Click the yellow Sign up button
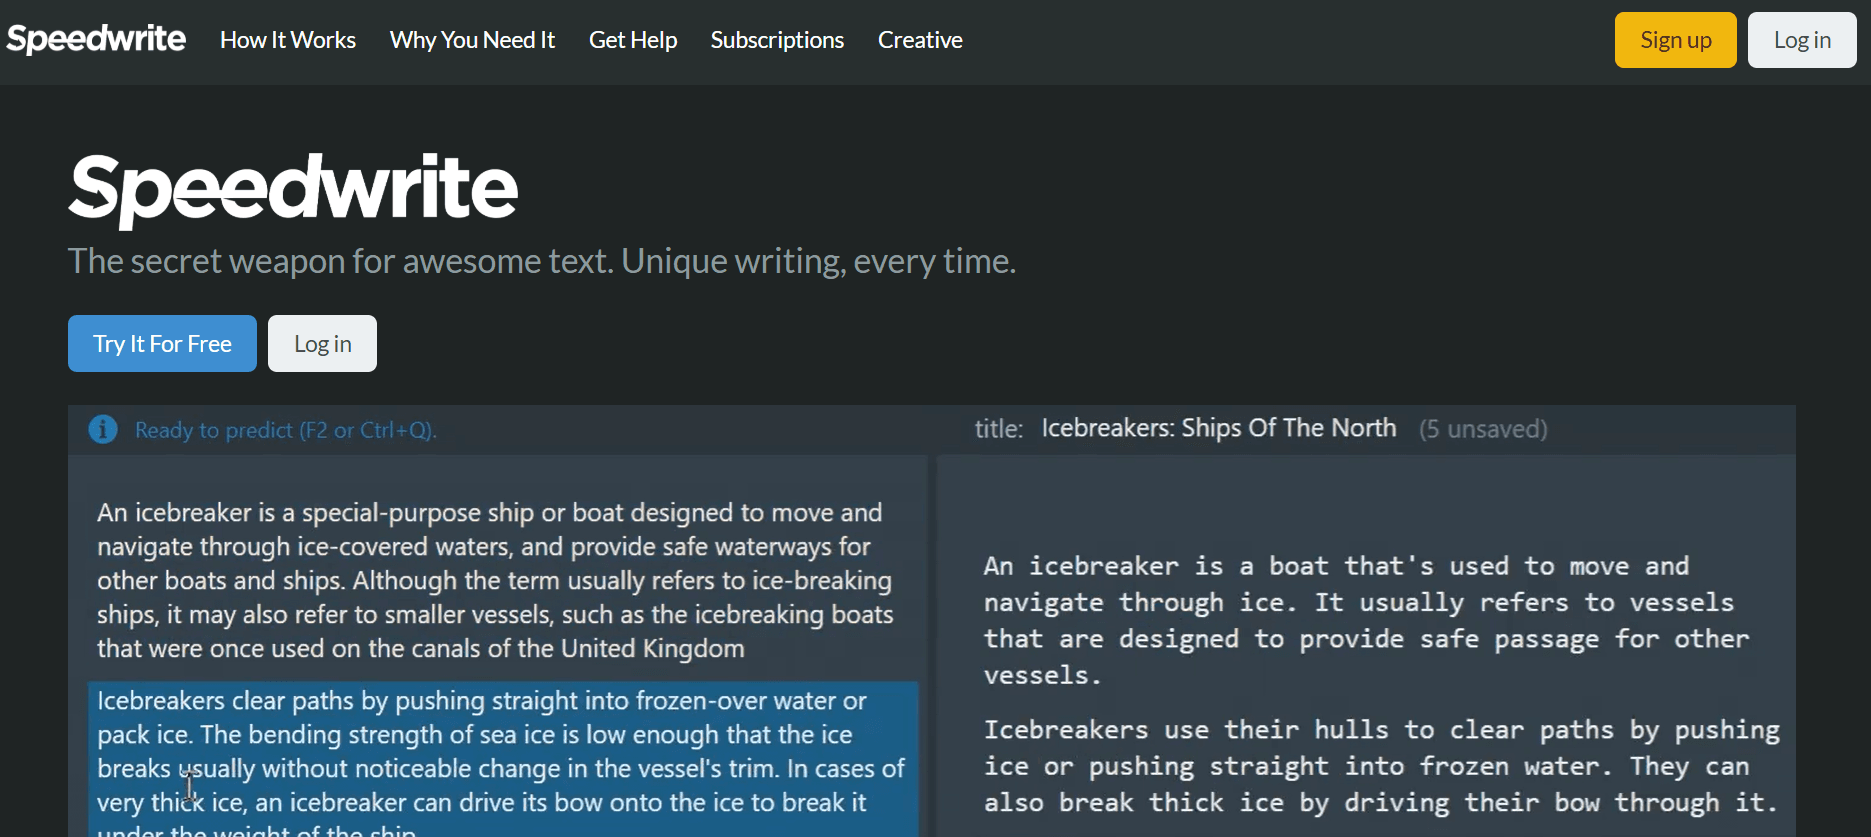Viewport: 1871px width, 837px height. pos(1676,40)
